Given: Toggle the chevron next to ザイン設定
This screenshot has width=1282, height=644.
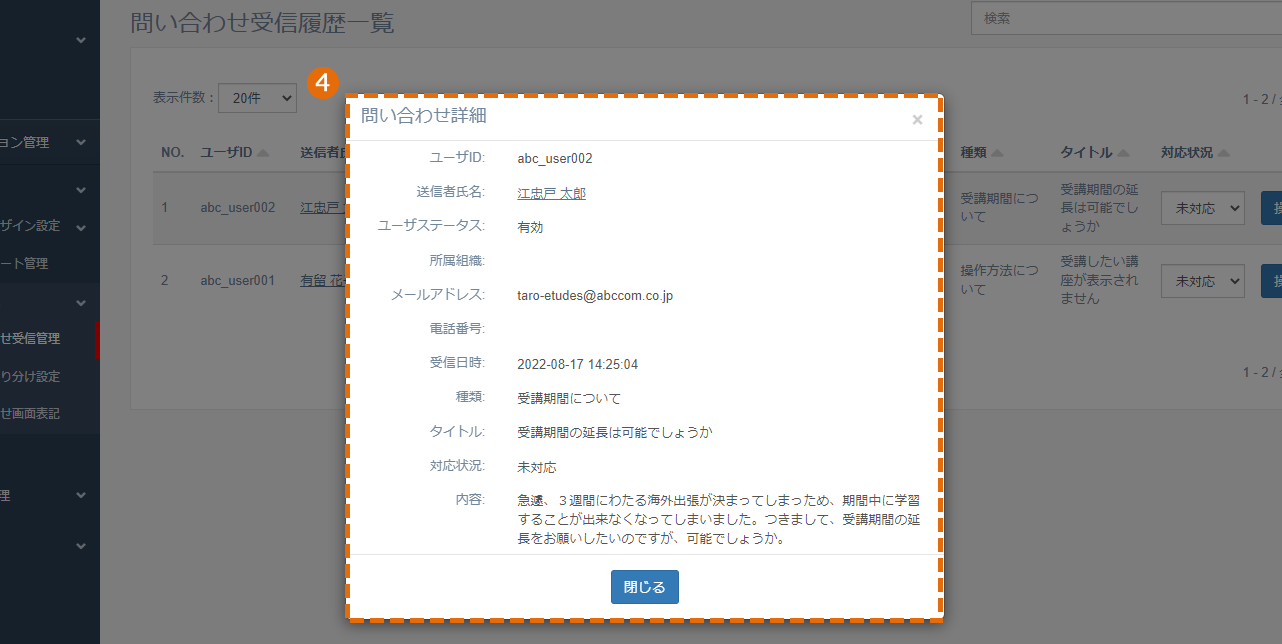Looking at the screenshot, I should (x=81, y=226).
